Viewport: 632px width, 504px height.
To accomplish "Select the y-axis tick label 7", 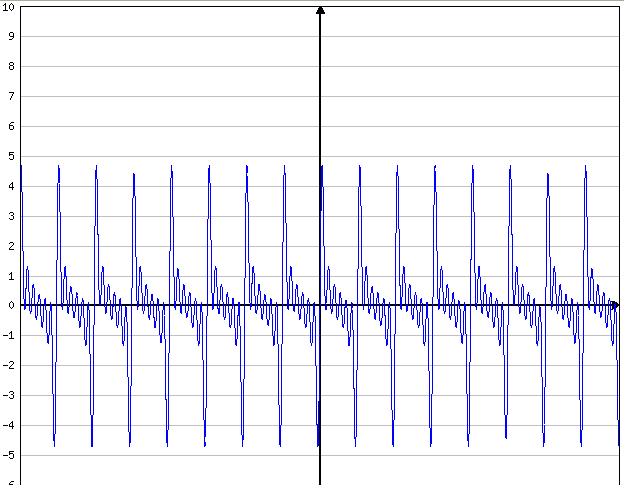I will pos(11,96).
